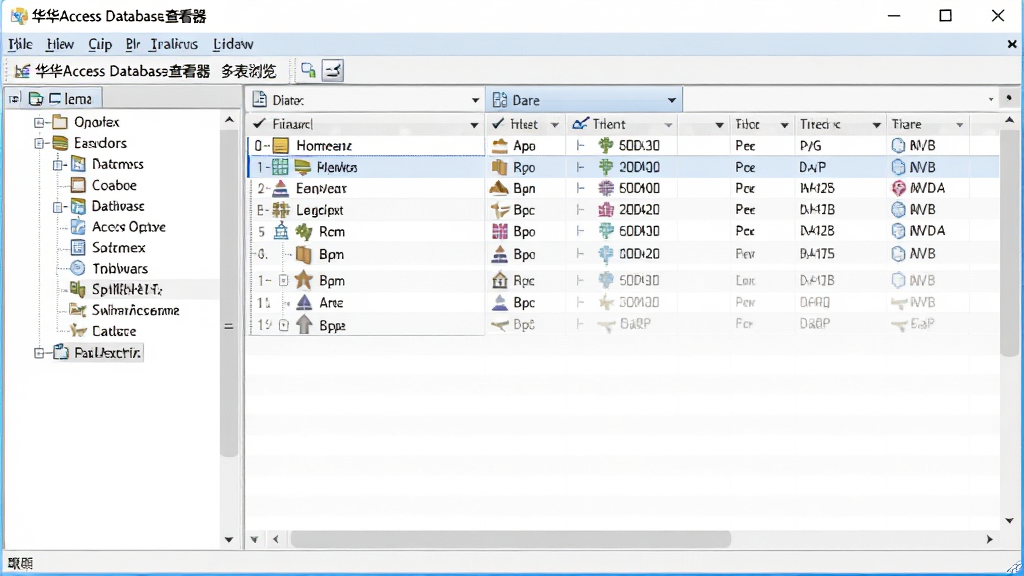
Task: Click the Bppa row arrow icon
Action: click(304, 325)
